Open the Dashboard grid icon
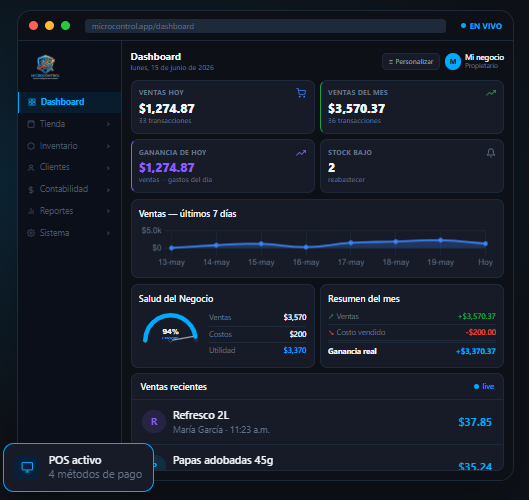The width and height of the screenshot is (529, 500). 32,102
